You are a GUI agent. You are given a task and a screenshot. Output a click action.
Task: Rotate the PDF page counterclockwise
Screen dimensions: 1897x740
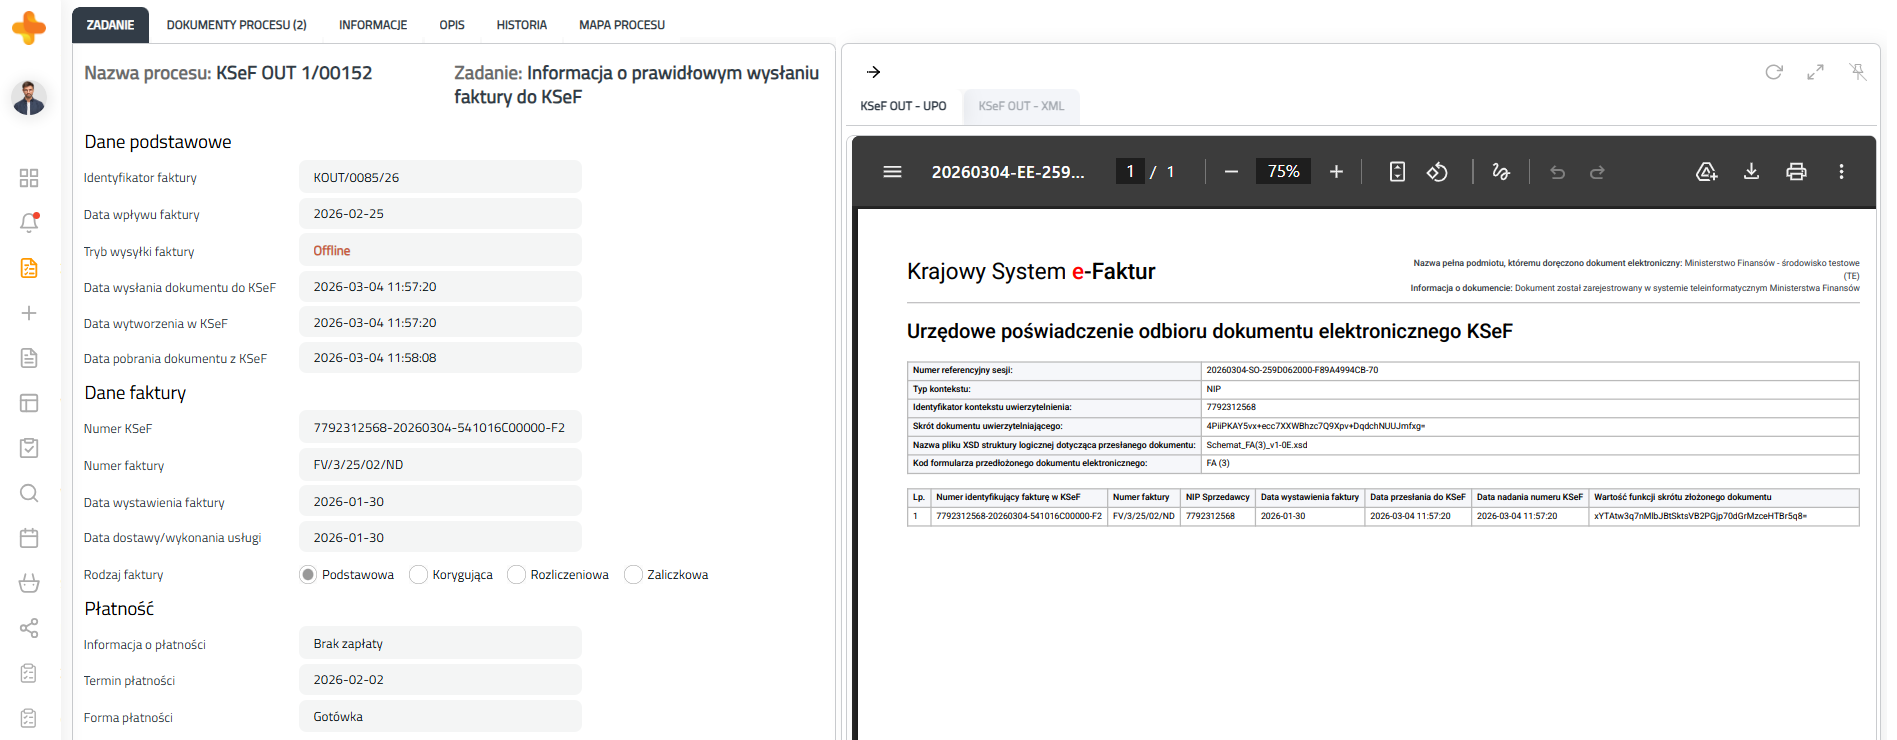(x=1437, y=172)
